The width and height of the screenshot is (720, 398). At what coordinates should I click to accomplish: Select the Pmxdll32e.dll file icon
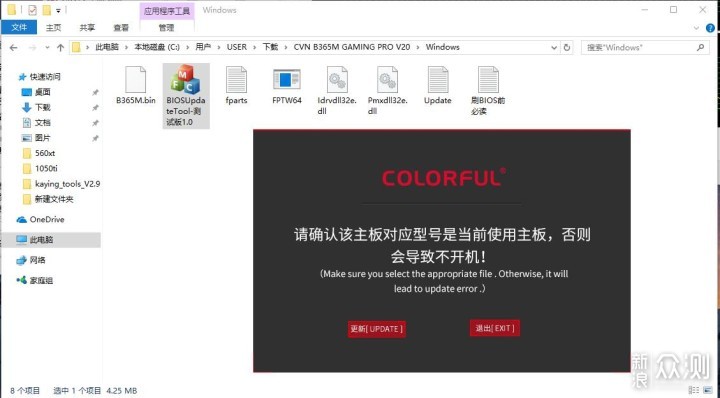[388, 80]
